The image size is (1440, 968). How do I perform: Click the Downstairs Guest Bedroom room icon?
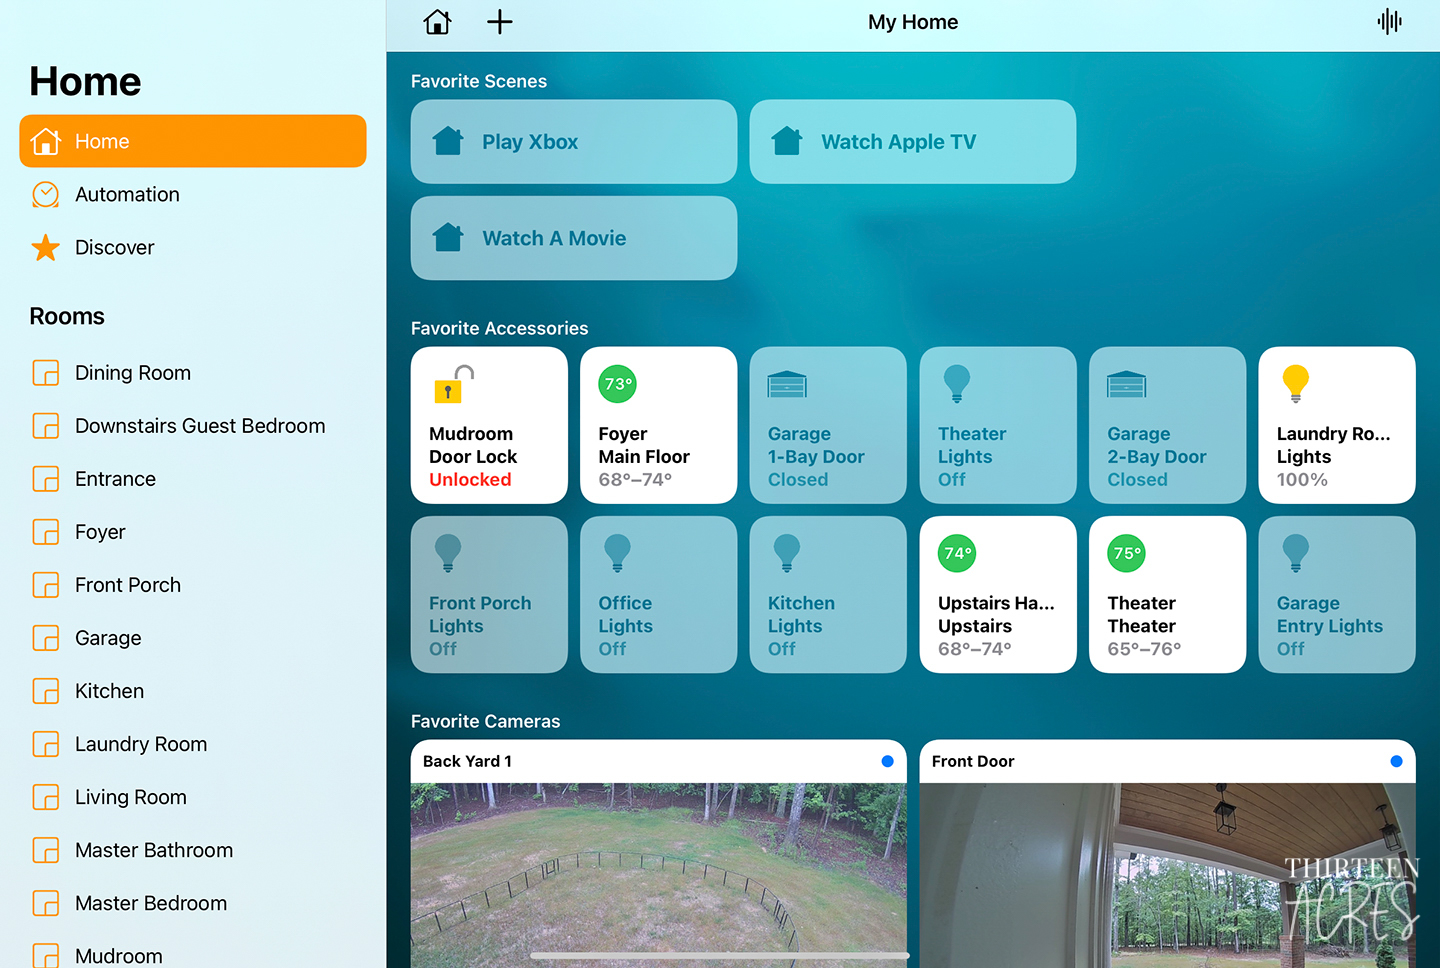tap(46, 426)
